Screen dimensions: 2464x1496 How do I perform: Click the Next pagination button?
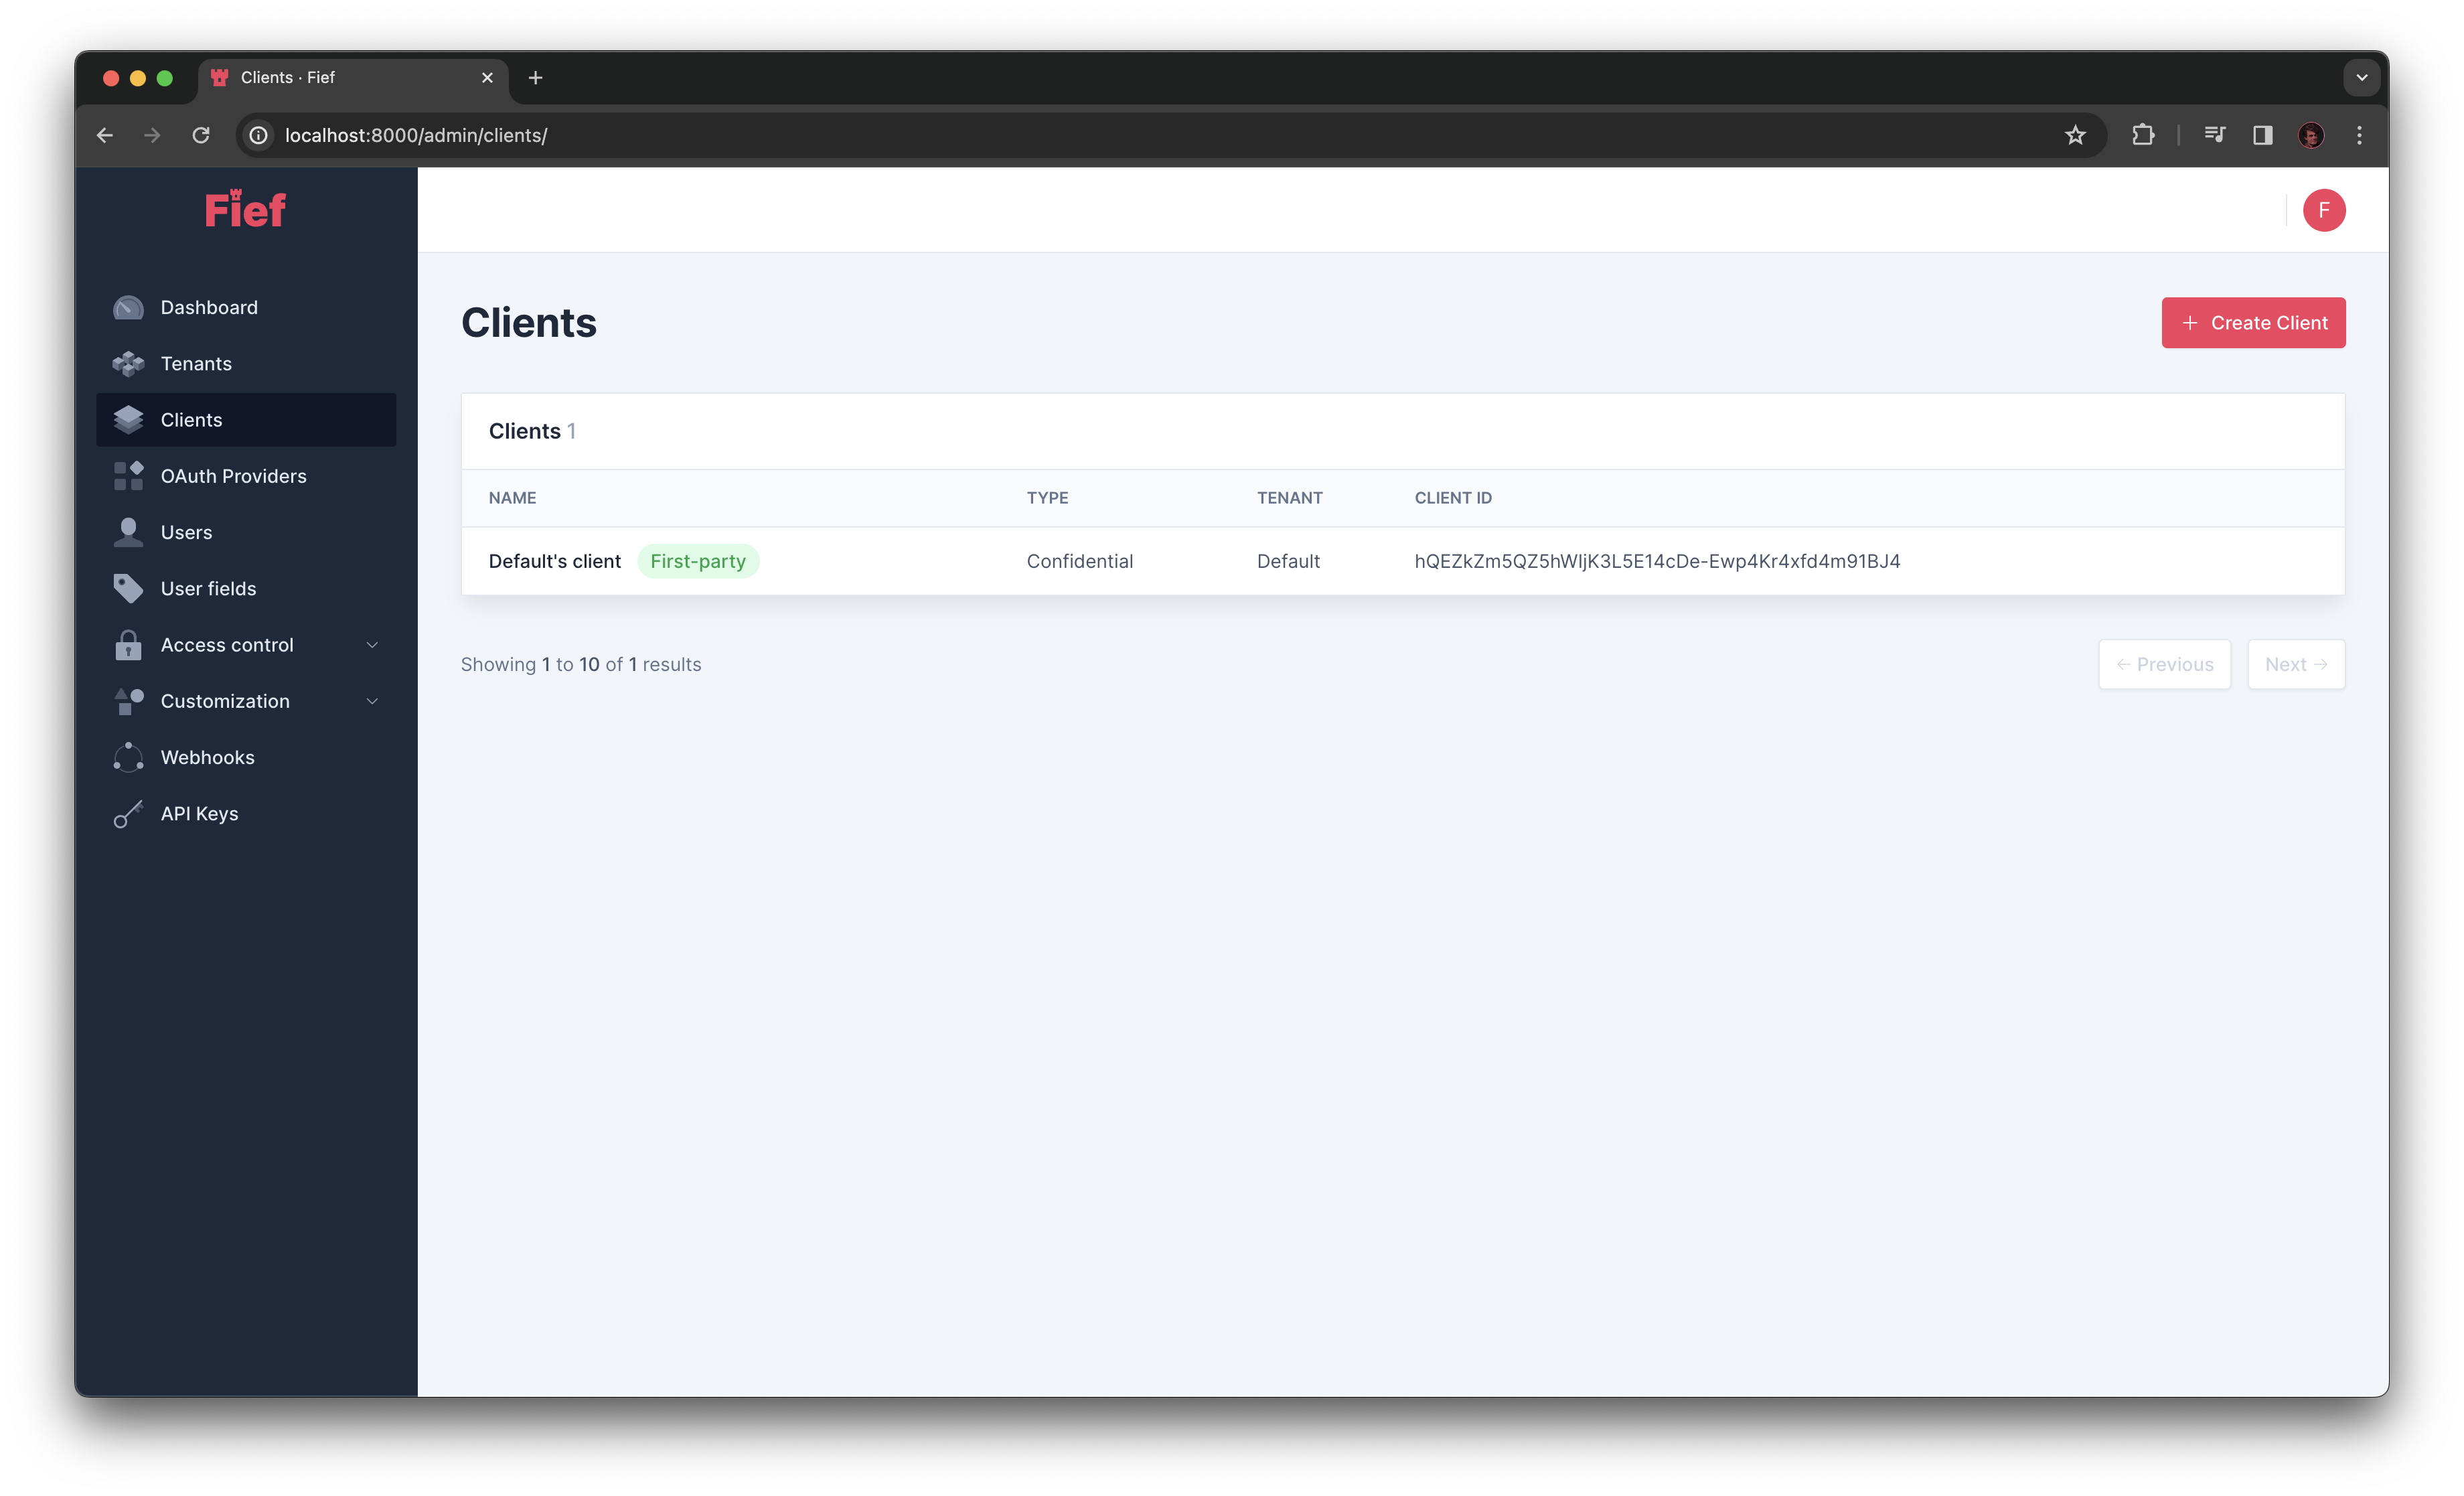[2293, 664]
